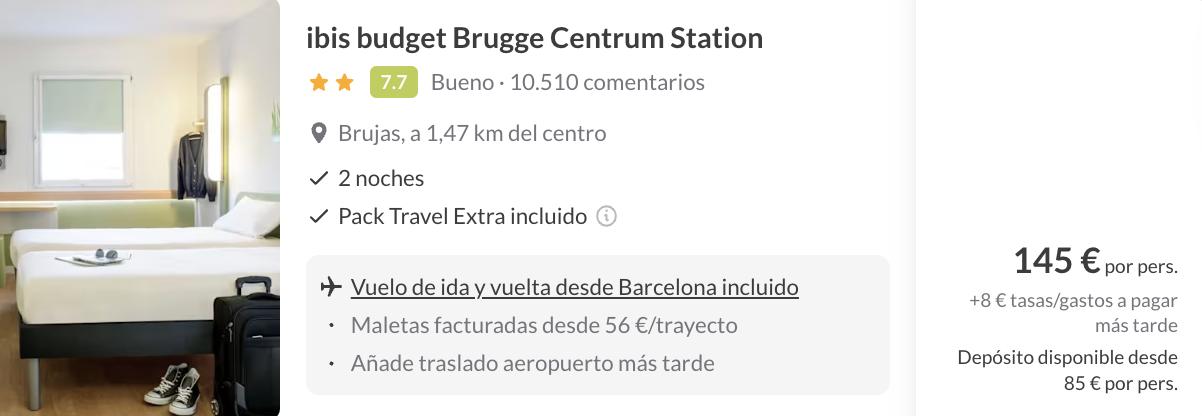This screenshot has height=416, width=1202.
Task: Click Añade traslado aeropuerto más tarde
Action: coord(533,363)
